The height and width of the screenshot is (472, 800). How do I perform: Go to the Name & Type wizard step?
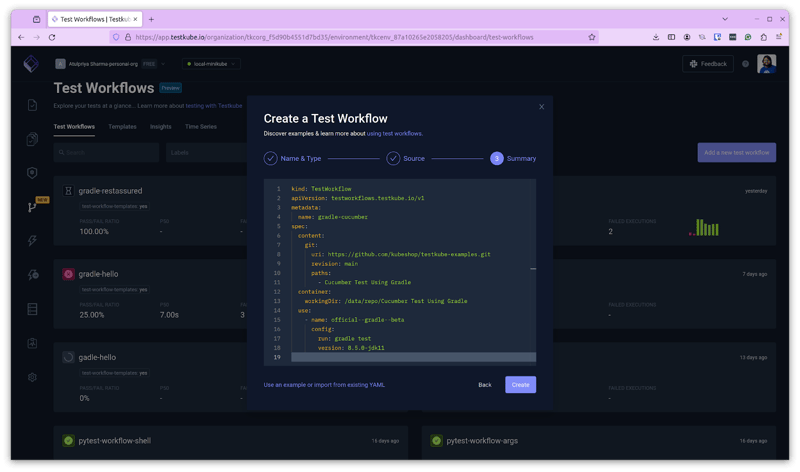(x=292, y=158)
